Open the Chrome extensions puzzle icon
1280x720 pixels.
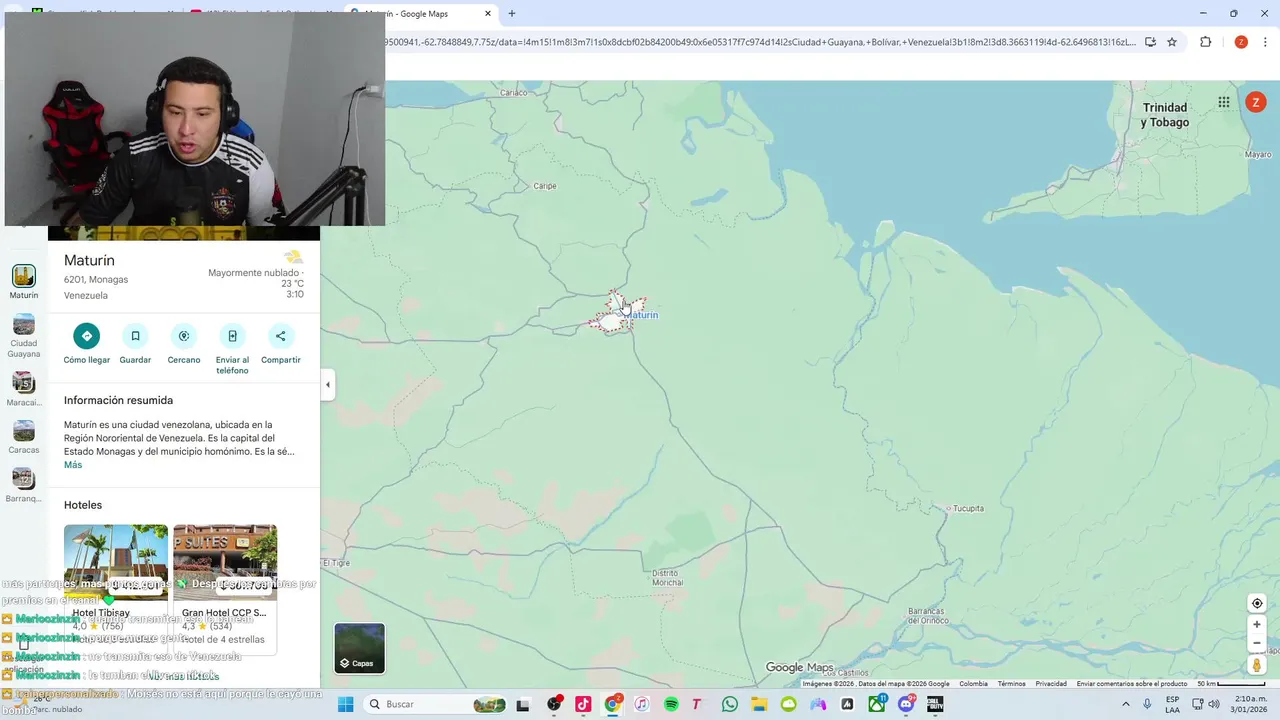tap(1205, 42)
